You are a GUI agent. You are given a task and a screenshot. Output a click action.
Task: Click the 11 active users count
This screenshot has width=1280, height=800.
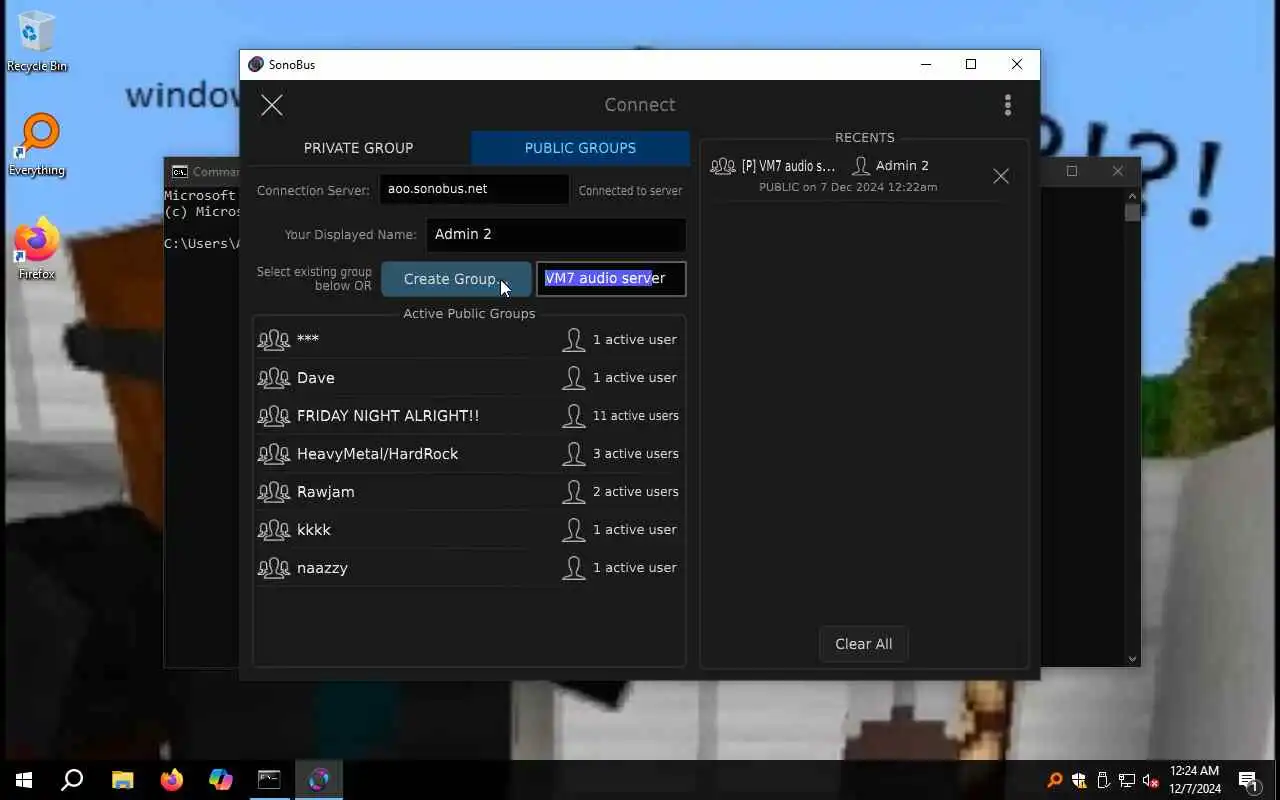[635, 416]
